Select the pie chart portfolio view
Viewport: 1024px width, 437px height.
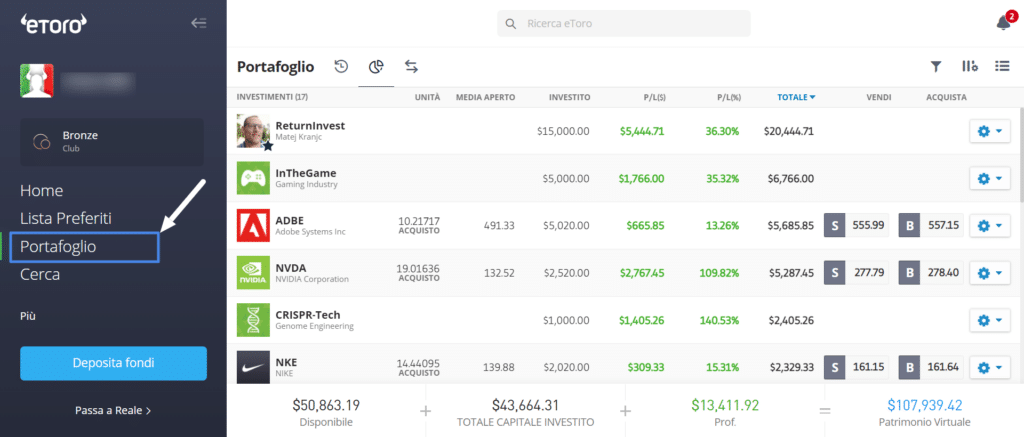[x=376, y=66]
